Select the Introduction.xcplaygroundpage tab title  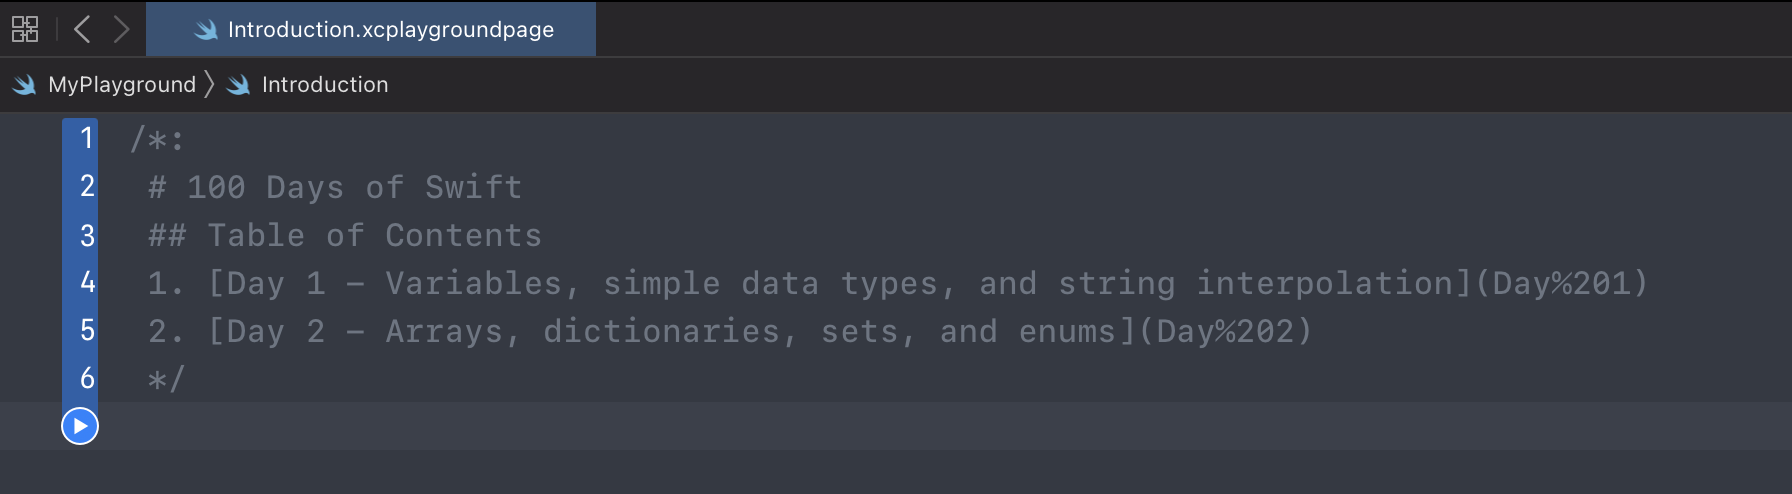pyautogui.click(x=390, y=30)
